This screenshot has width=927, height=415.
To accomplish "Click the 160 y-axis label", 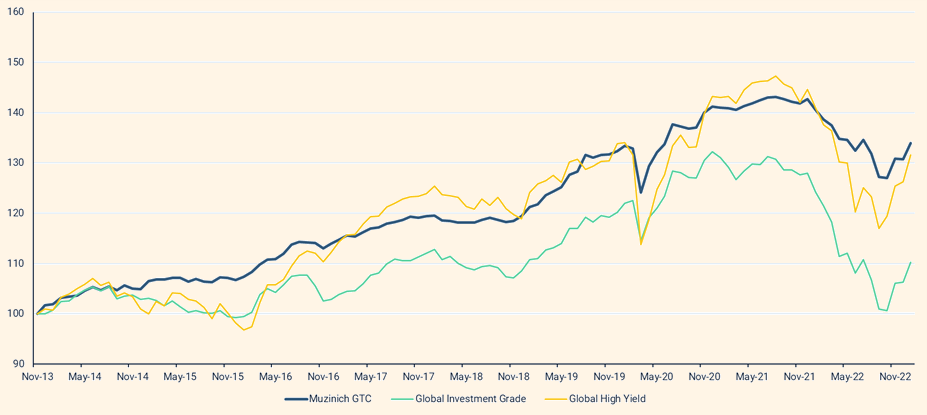I will (x=16, y=13).
